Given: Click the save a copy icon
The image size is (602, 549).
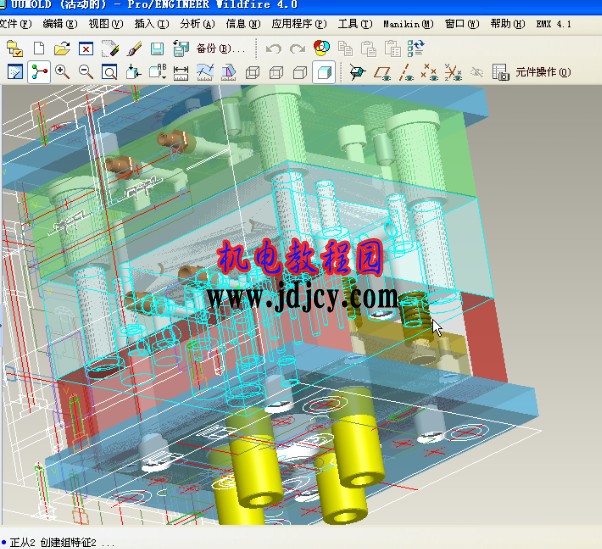Looking at the screenshot, I should pyautogui.click(x=181, y=48).
